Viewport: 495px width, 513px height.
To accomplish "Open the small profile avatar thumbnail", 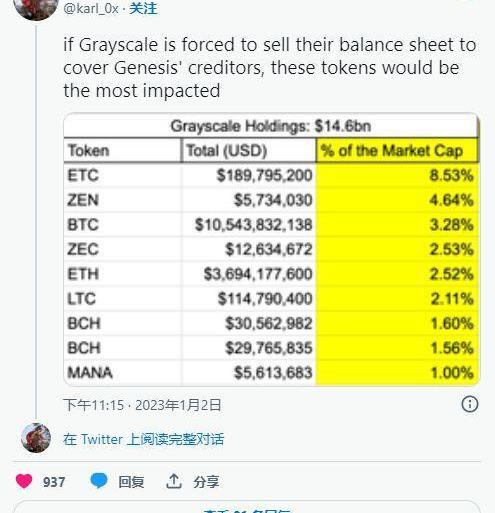I will (x=36, y=438).
